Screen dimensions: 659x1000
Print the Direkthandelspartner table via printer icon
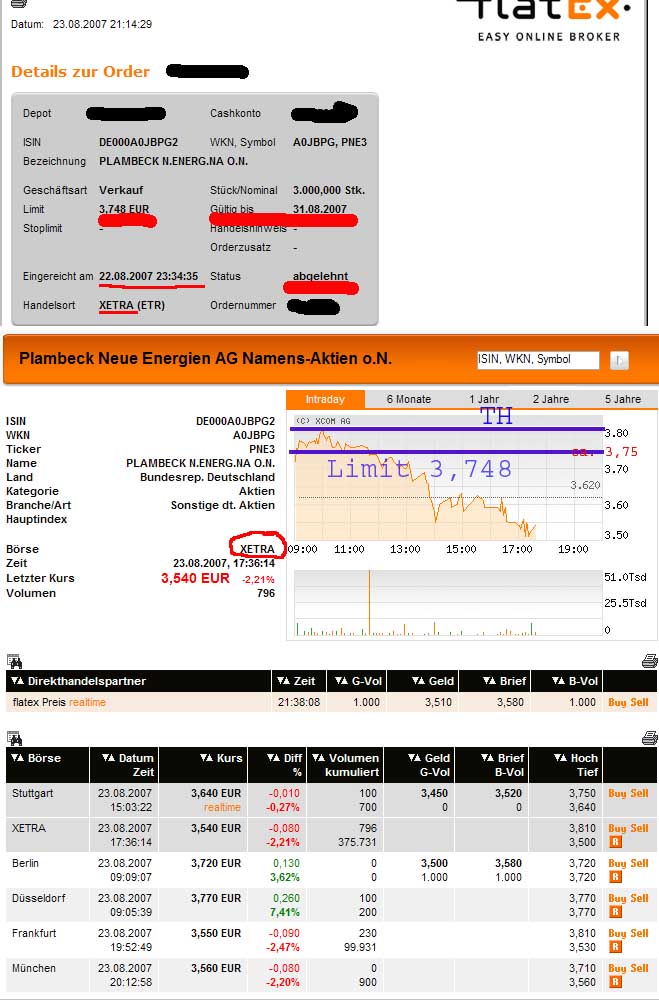tap(649, 661)
